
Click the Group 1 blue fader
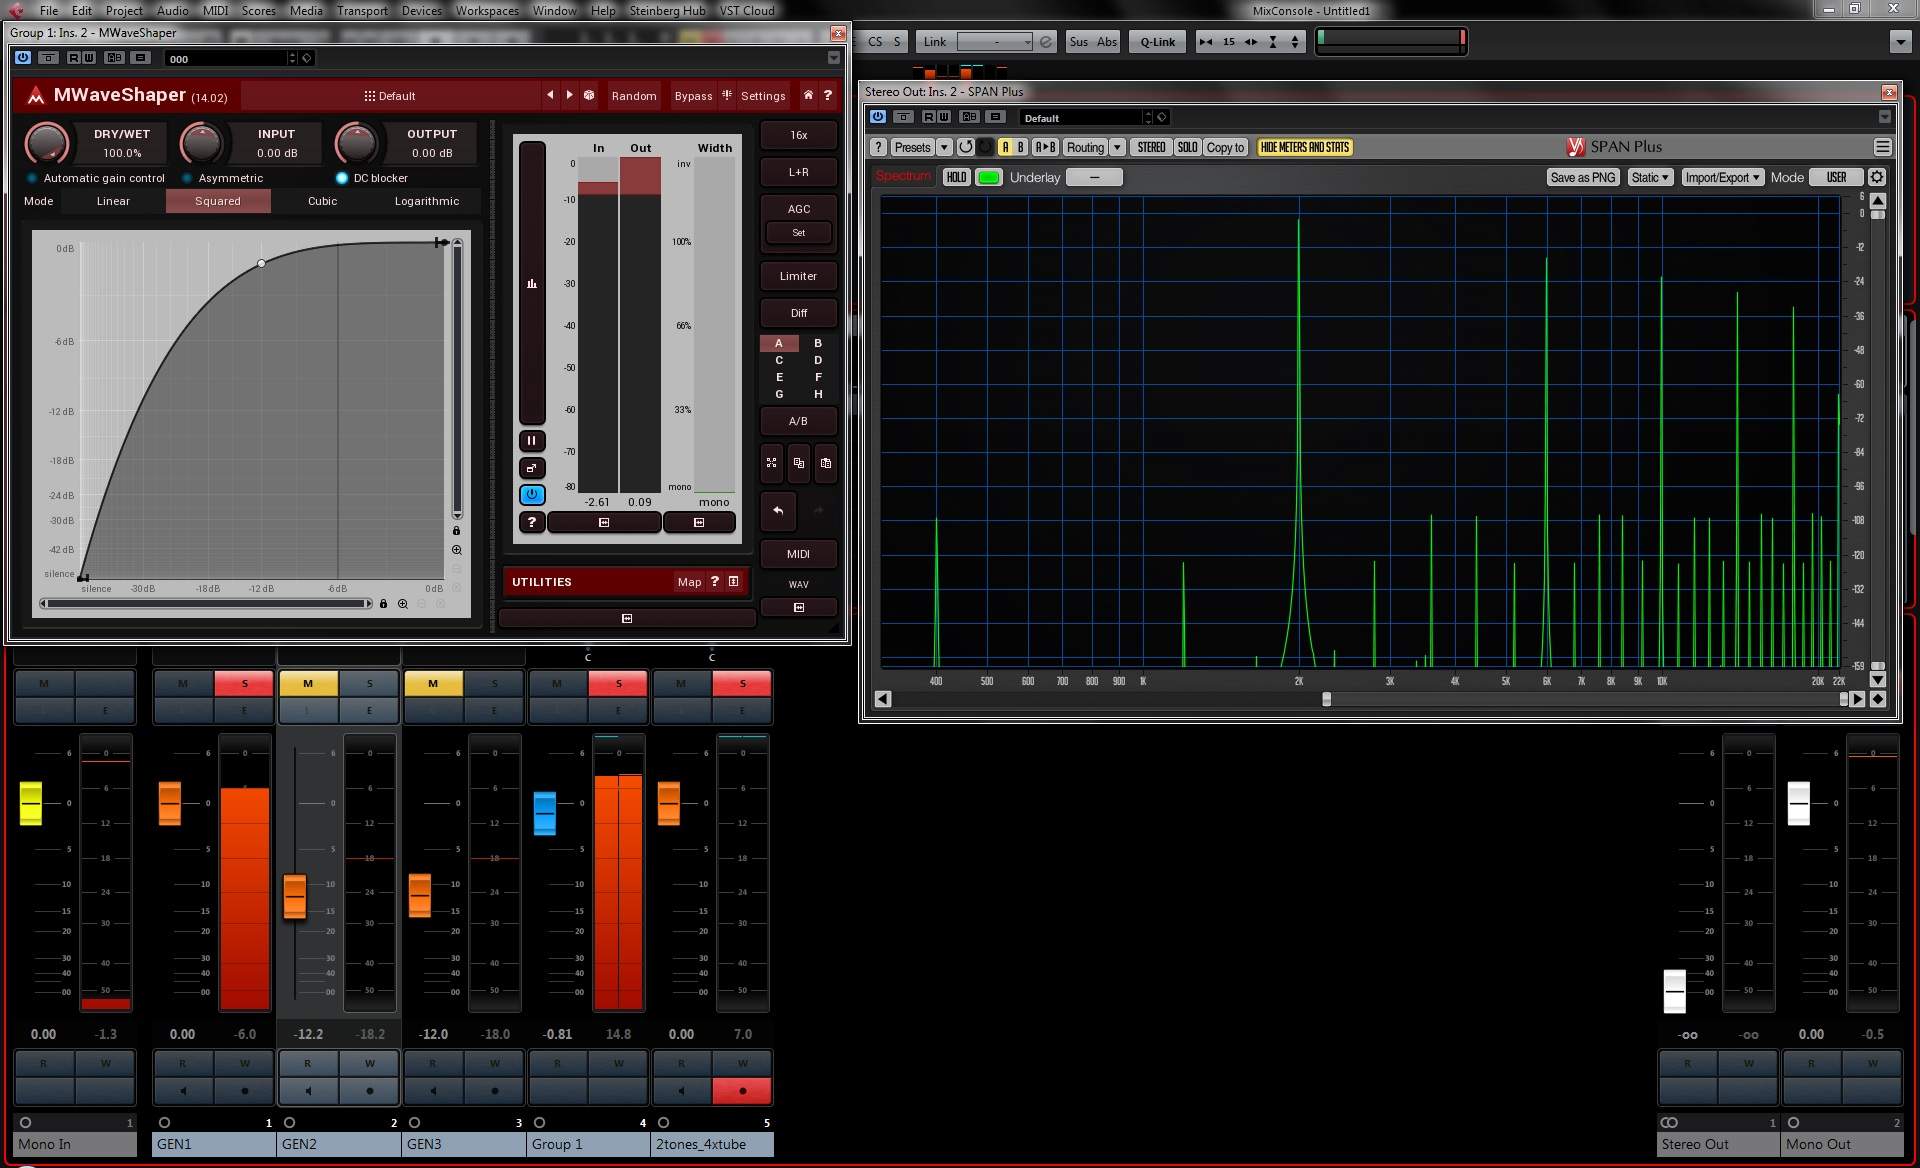545,812
